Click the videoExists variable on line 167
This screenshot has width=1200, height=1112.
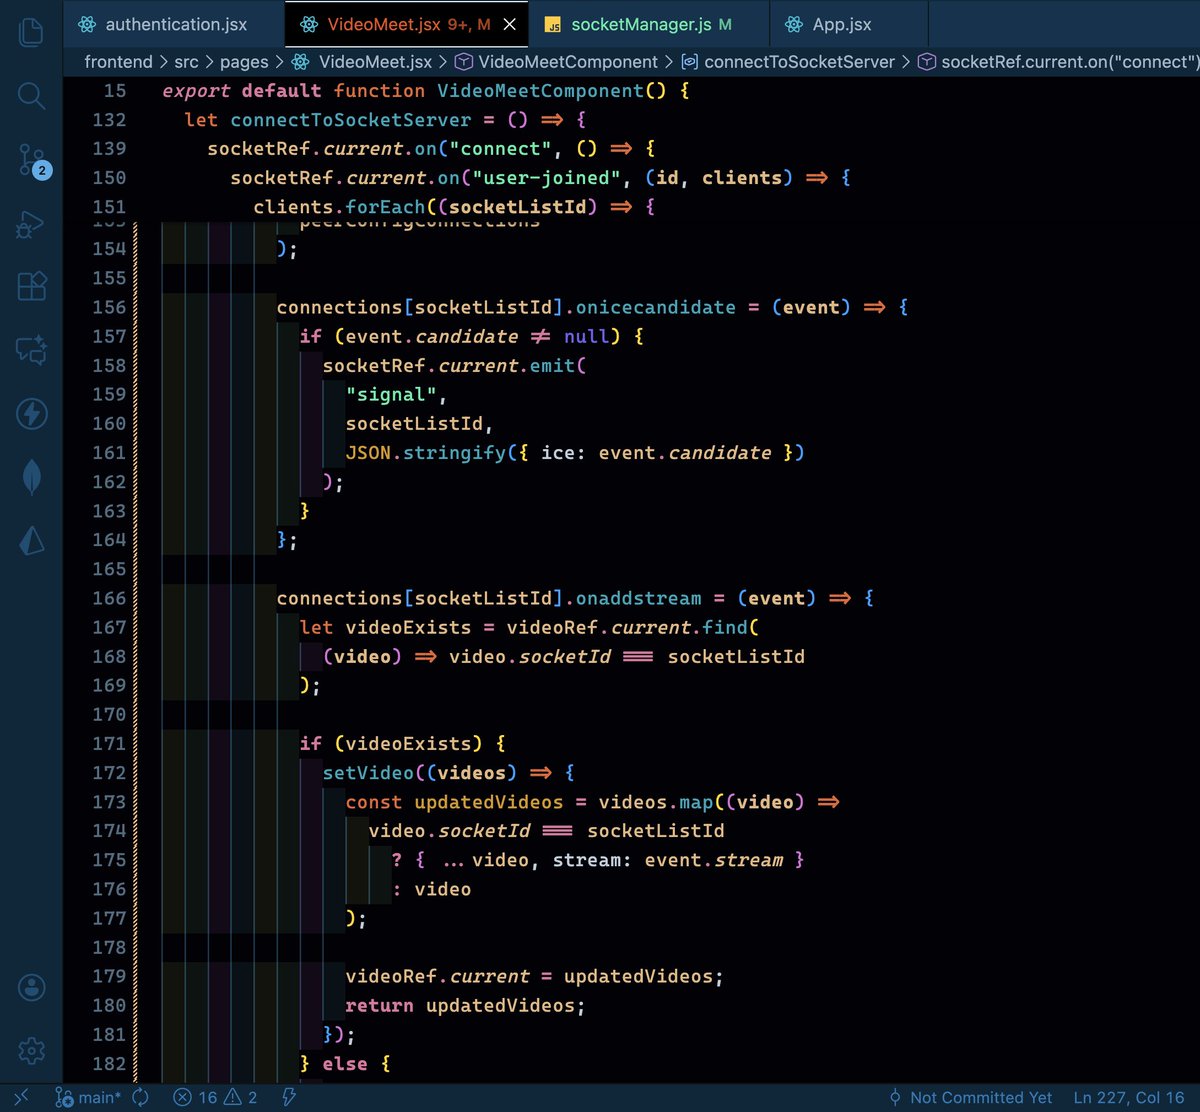point(408,627)
